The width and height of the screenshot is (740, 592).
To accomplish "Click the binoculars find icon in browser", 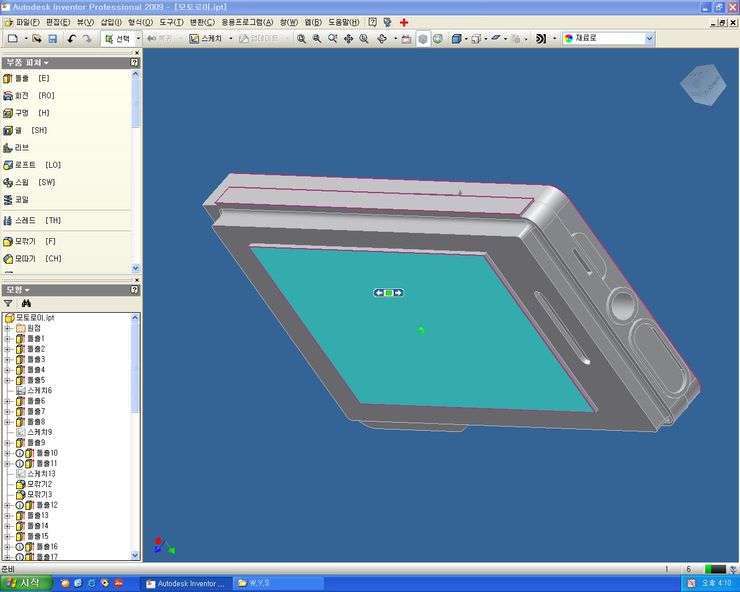I will point(27,303).
